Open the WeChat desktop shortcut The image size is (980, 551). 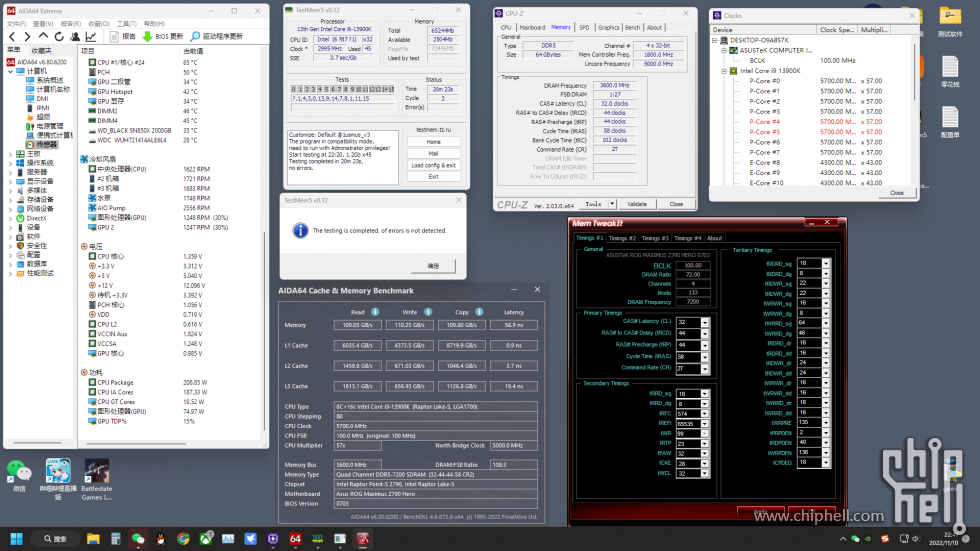pos(19,475)
